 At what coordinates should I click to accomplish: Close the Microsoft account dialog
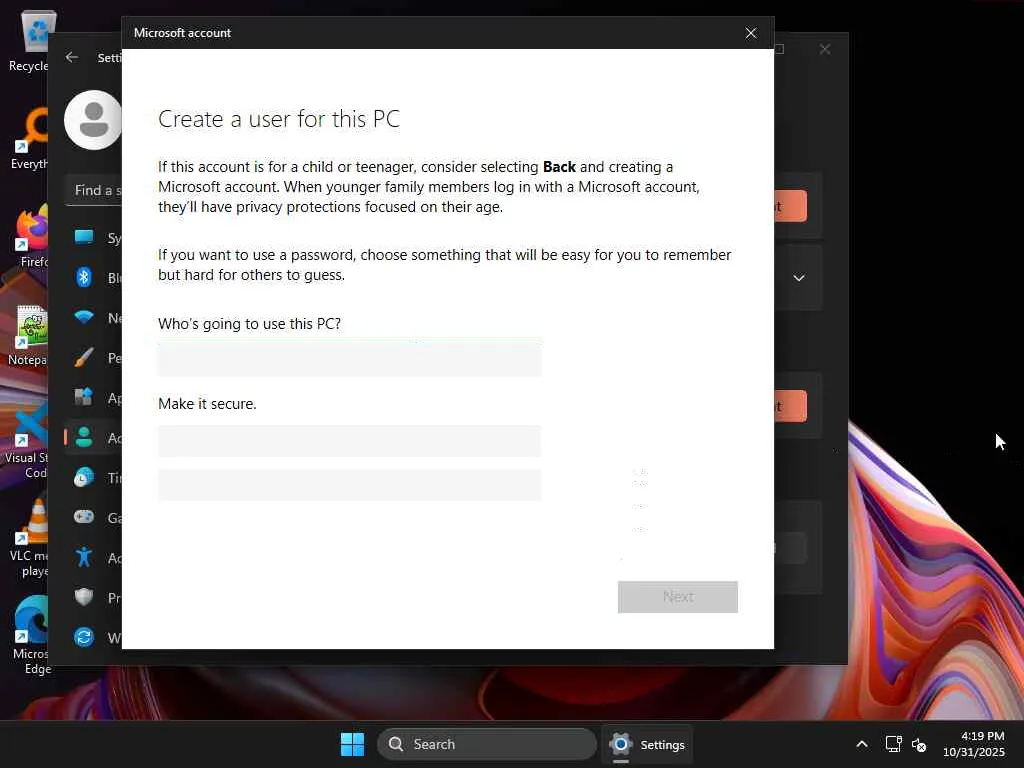pyautogui.click(x=751, y=33)
